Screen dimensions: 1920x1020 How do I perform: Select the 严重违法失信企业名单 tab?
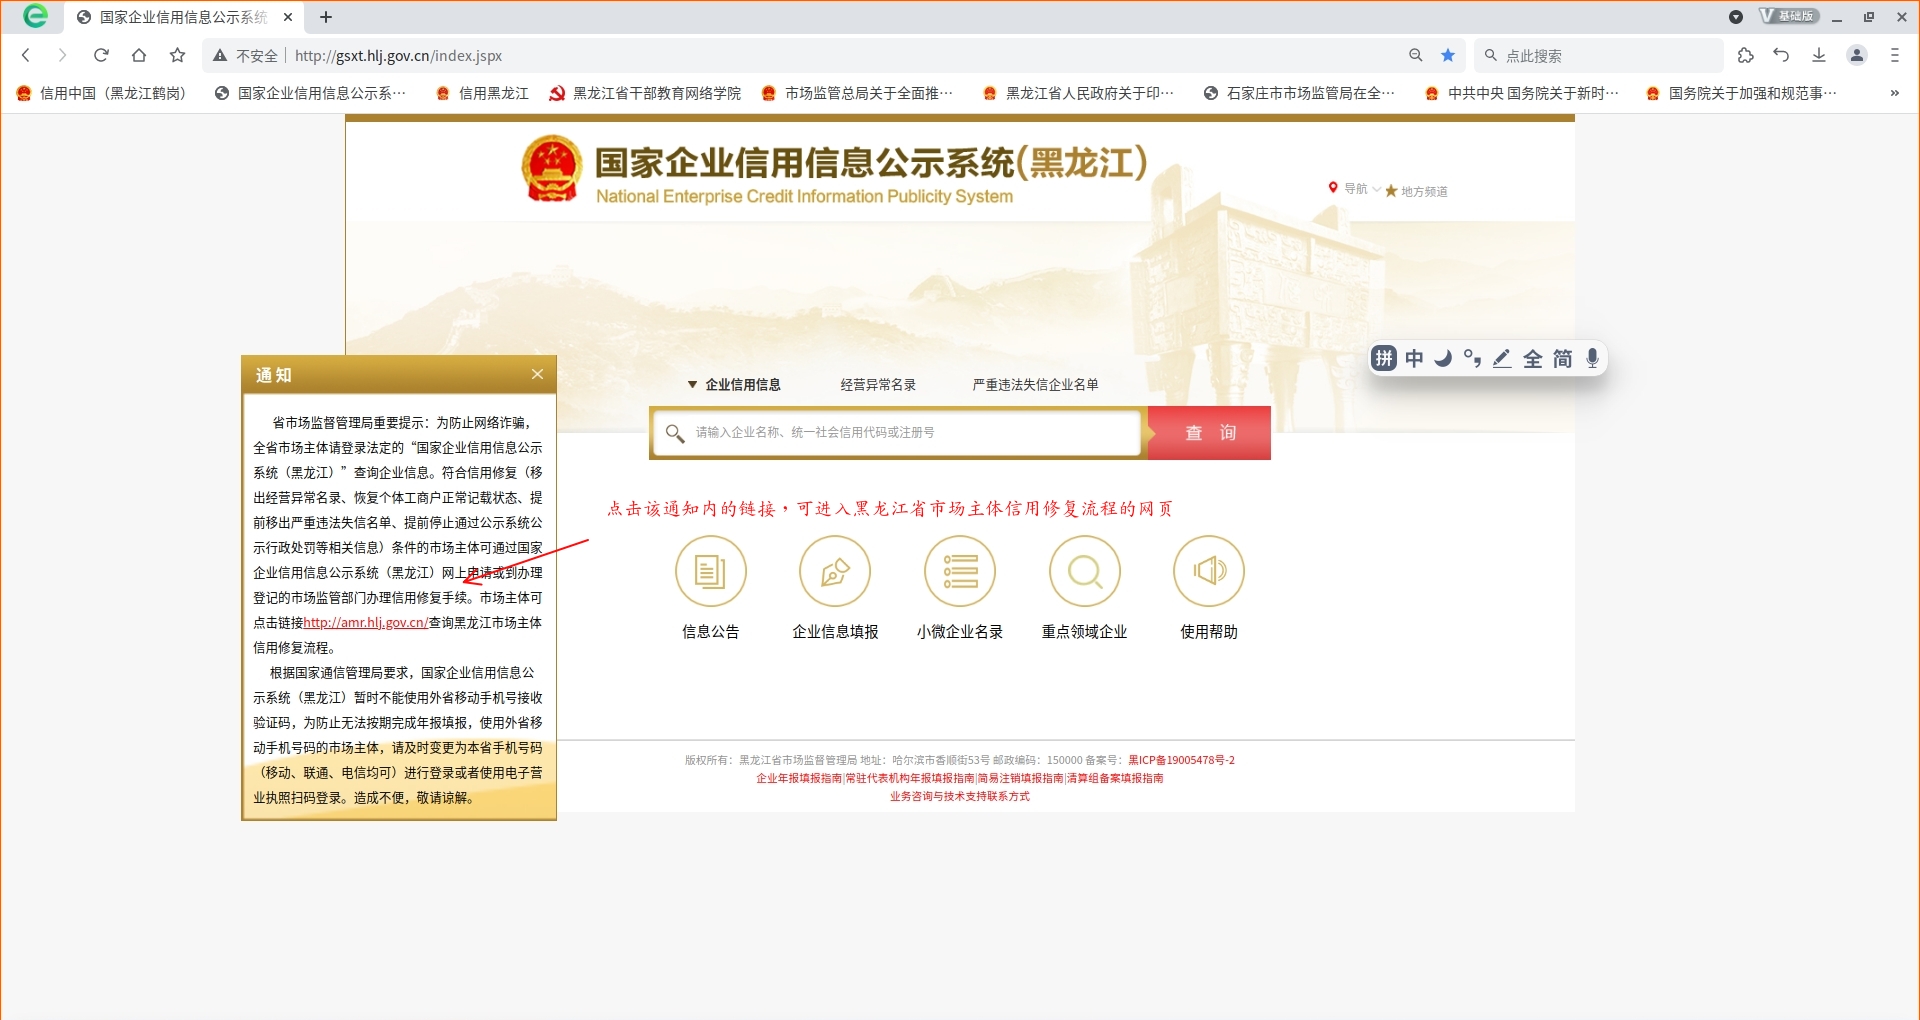point(1035,385)
